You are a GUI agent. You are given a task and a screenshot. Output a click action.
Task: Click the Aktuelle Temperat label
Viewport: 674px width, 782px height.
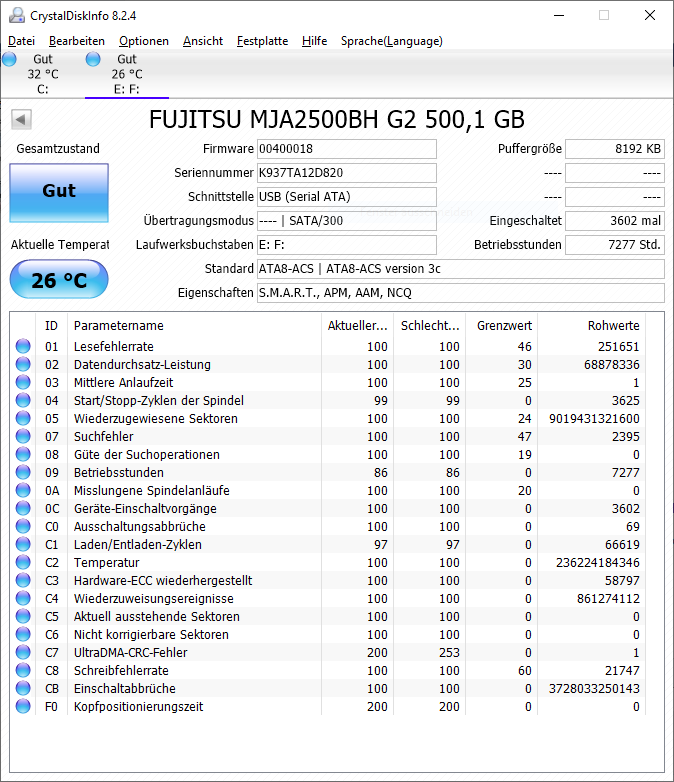click(x=60, y=244)
